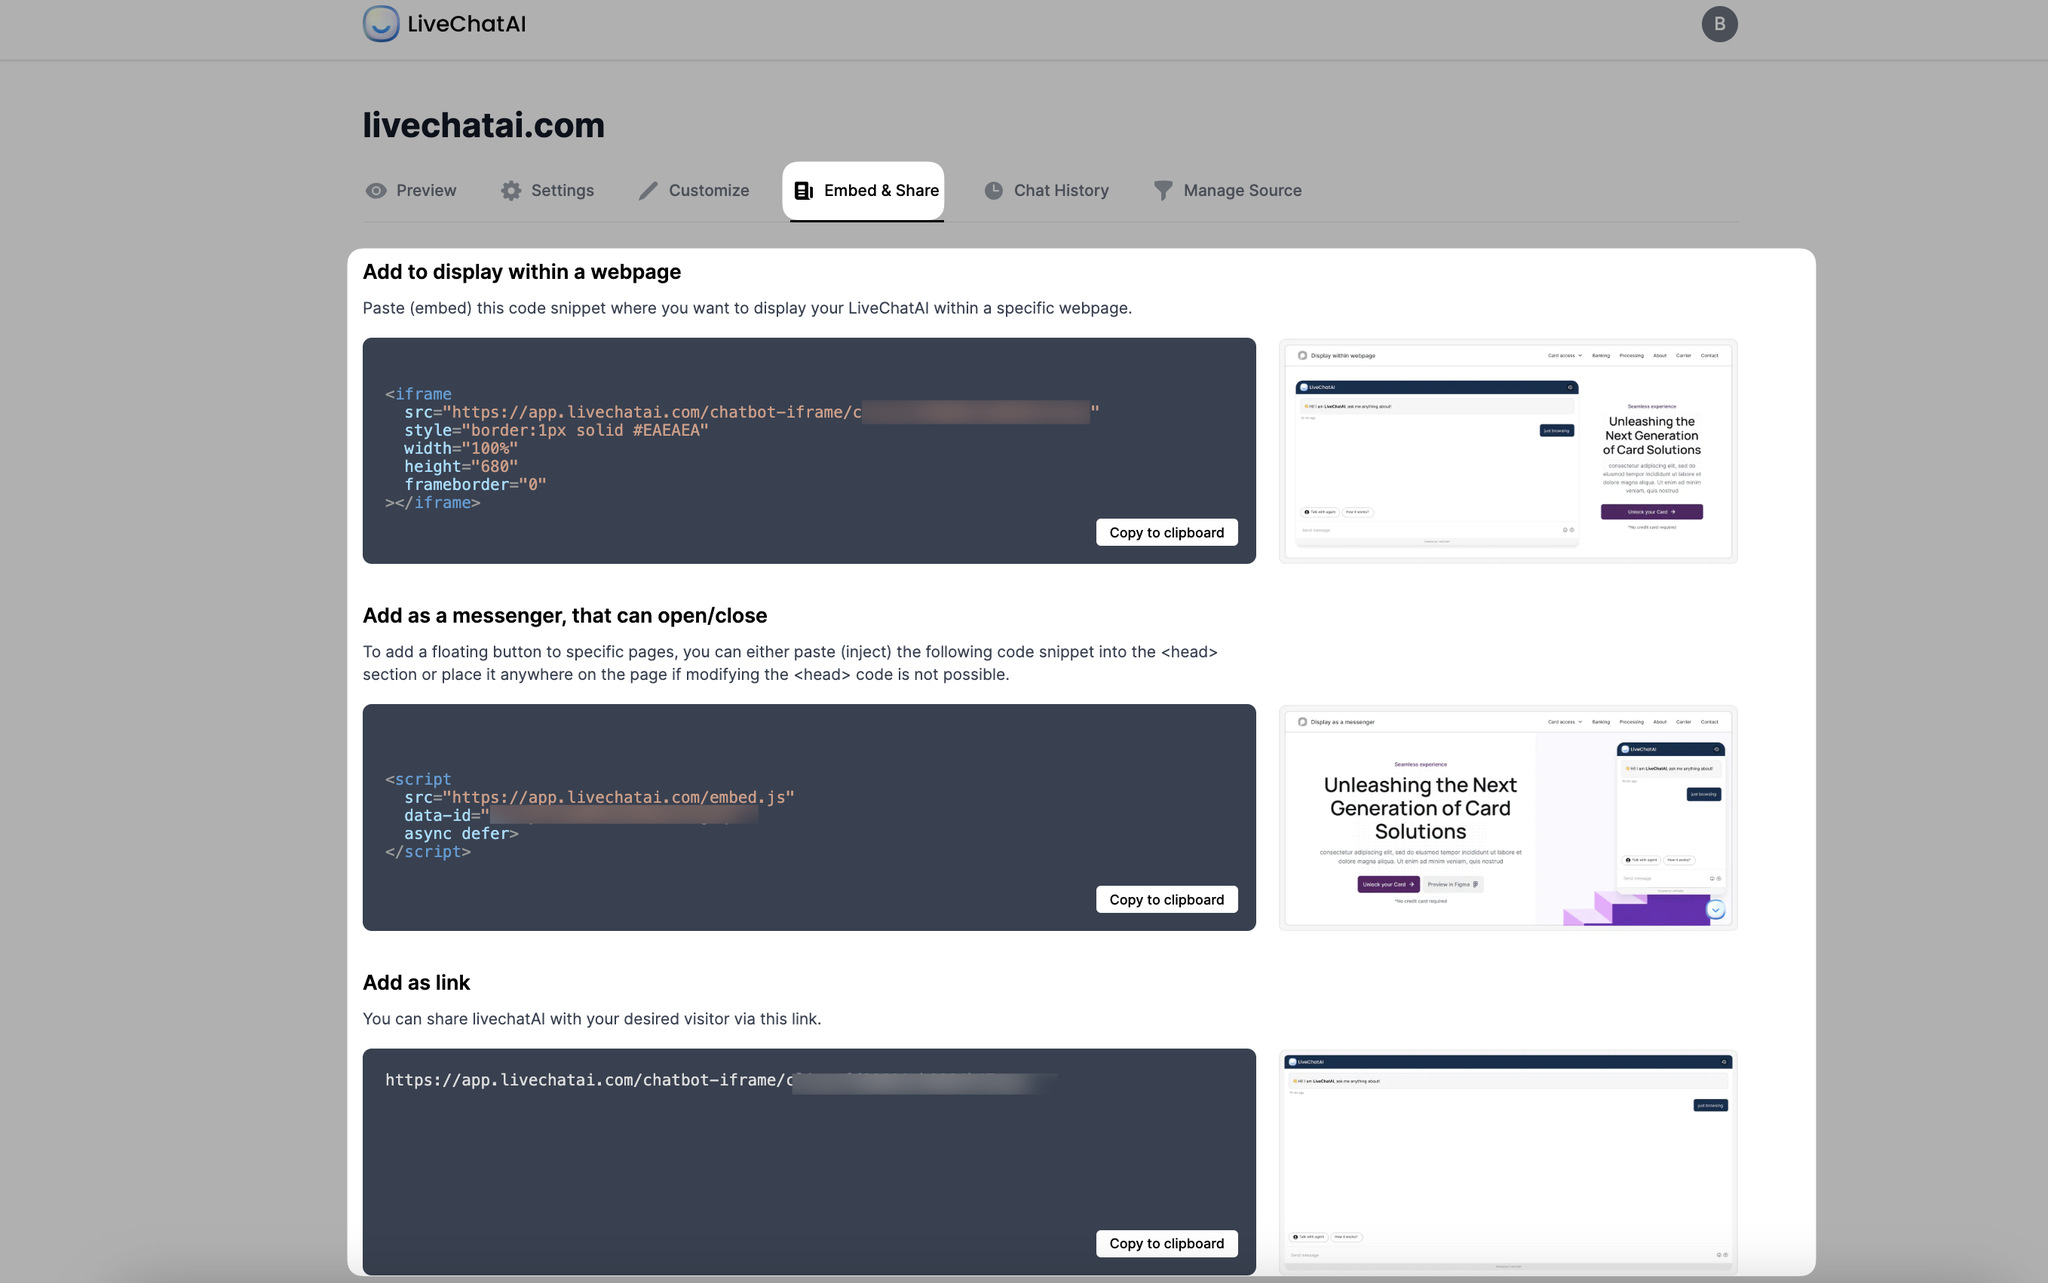Copy the share link to clipboard
The height and width of the screenshot is (1283, 2048).
[1166, 1243]
